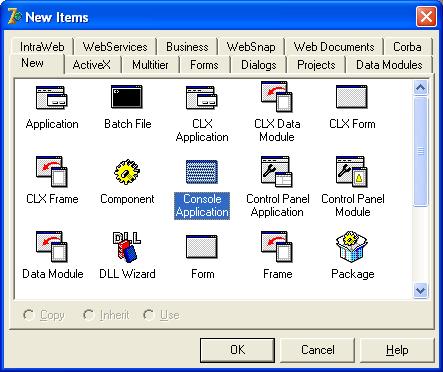Click the Console Application icon
The image size is (443, 372).
click(x=202, y=172)
